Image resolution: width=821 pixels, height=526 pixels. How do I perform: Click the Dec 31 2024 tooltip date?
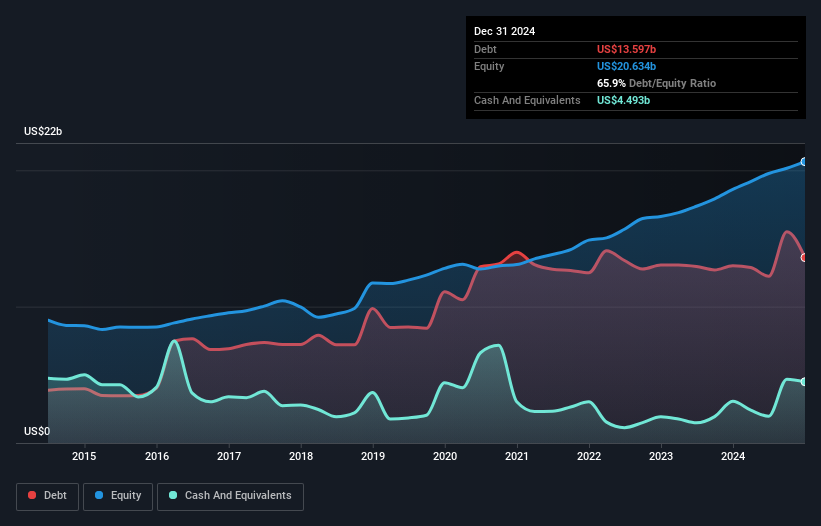[x=504, y=31]
